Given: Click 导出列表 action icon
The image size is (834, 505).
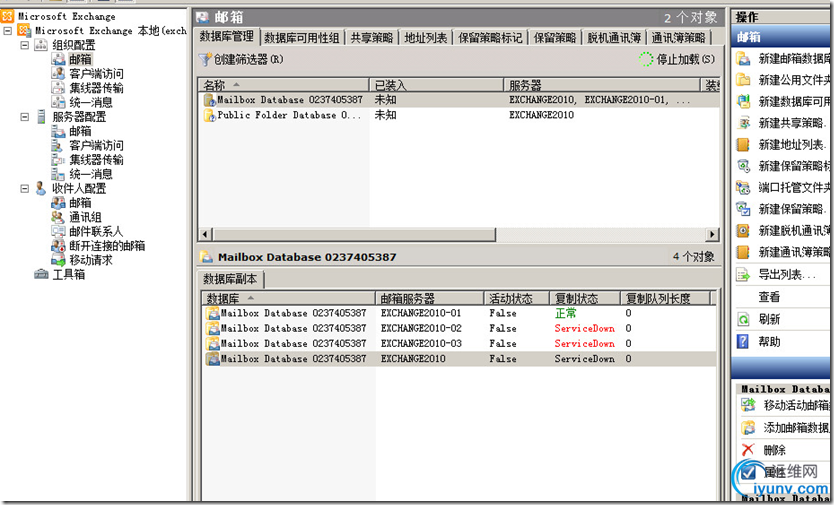Looking at the screenshot, I should coord(743,275).
